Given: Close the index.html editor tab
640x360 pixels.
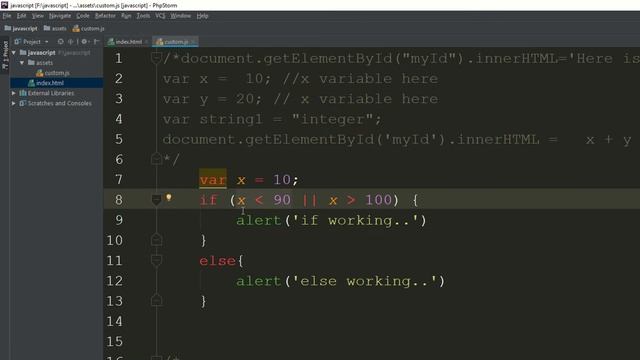Looking at the screenshot, I should tap(147, 42).
